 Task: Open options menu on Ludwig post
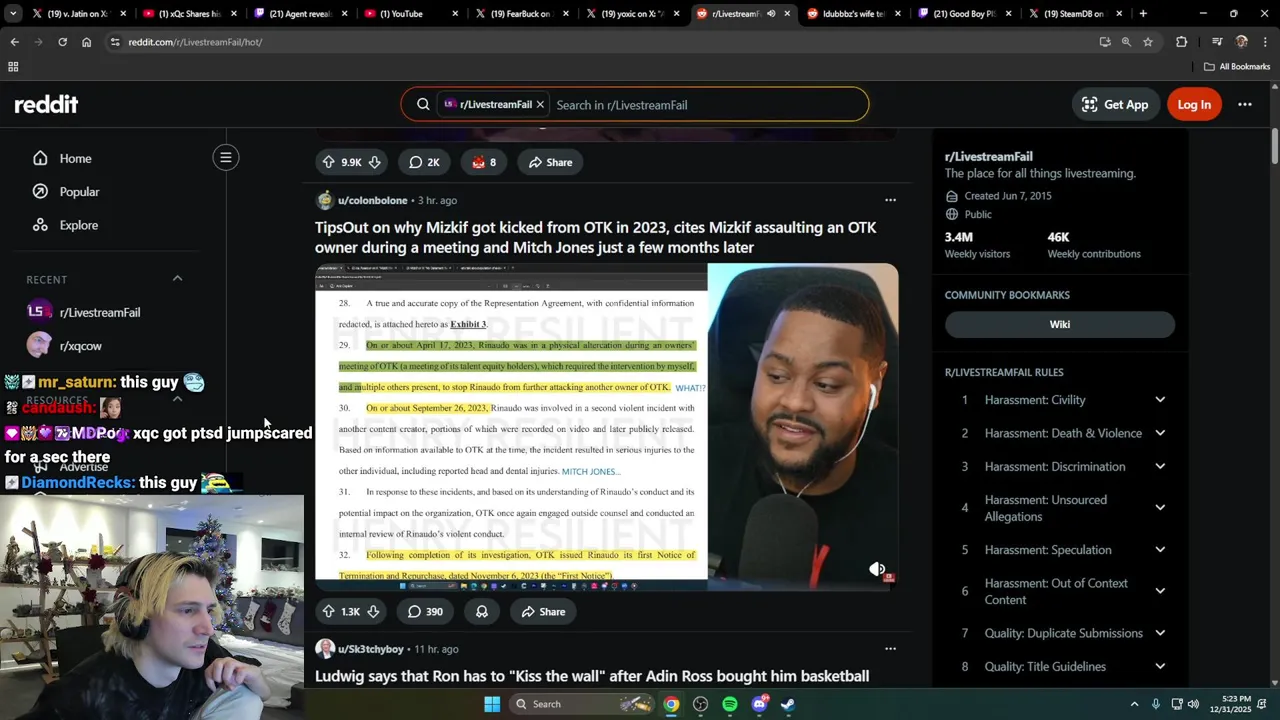coord(890,649)
